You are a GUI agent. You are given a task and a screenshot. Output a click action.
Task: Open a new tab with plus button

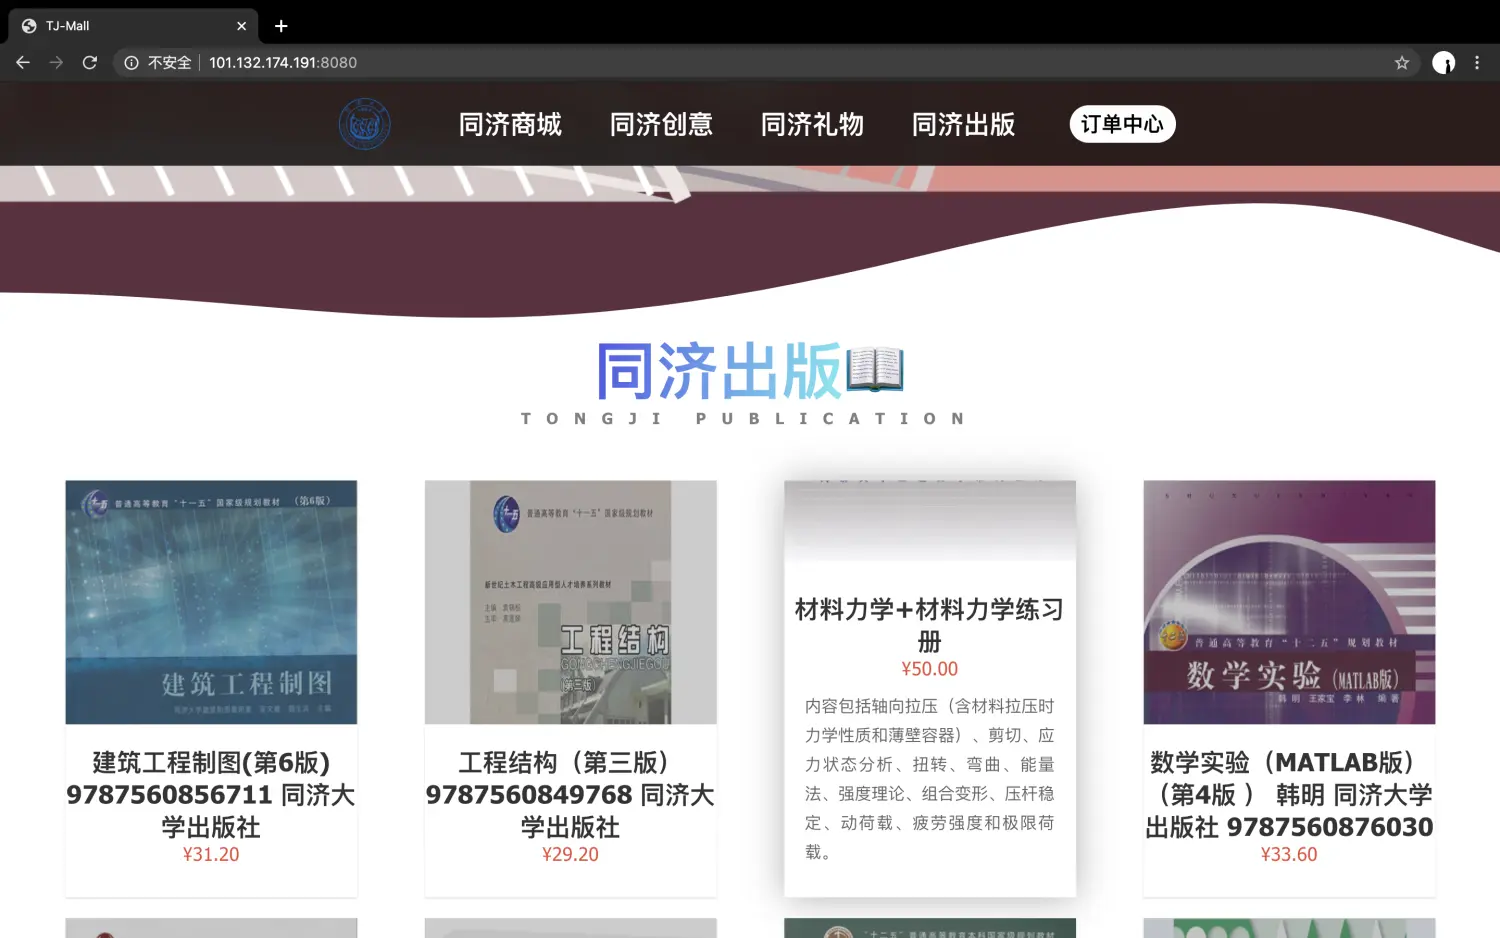coord(281,26)
